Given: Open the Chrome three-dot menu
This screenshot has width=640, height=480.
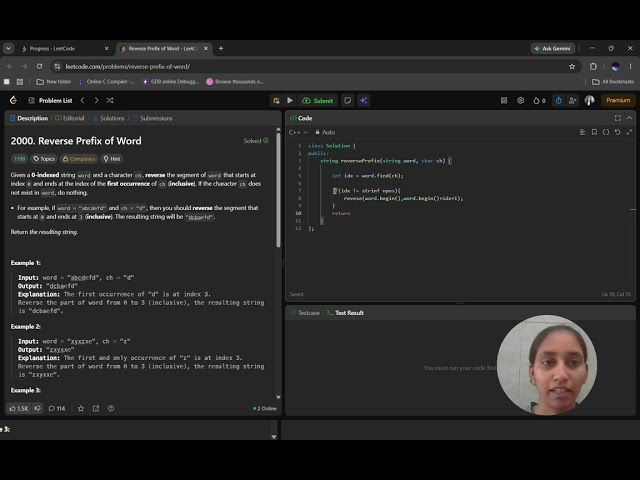Looking at the screenshot, I should pos(630,67).
